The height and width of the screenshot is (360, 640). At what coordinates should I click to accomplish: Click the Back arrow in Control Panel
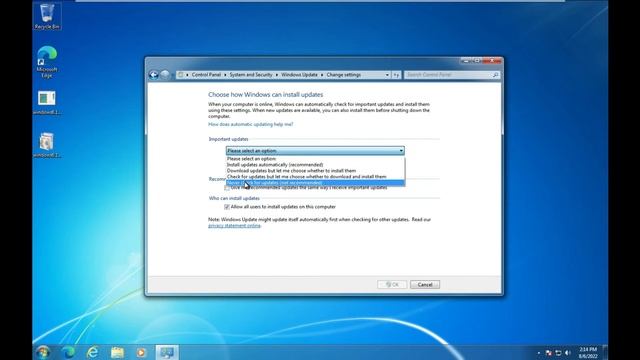pos(154,75)
